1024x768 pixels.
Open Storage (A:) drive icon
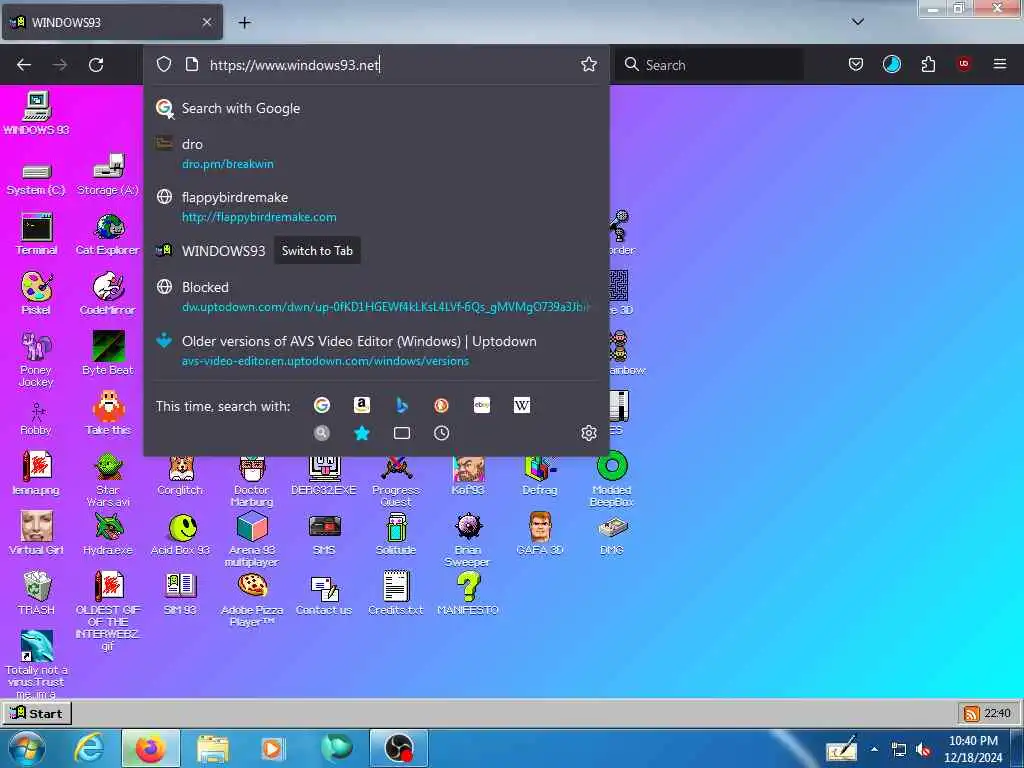(108, 175)
